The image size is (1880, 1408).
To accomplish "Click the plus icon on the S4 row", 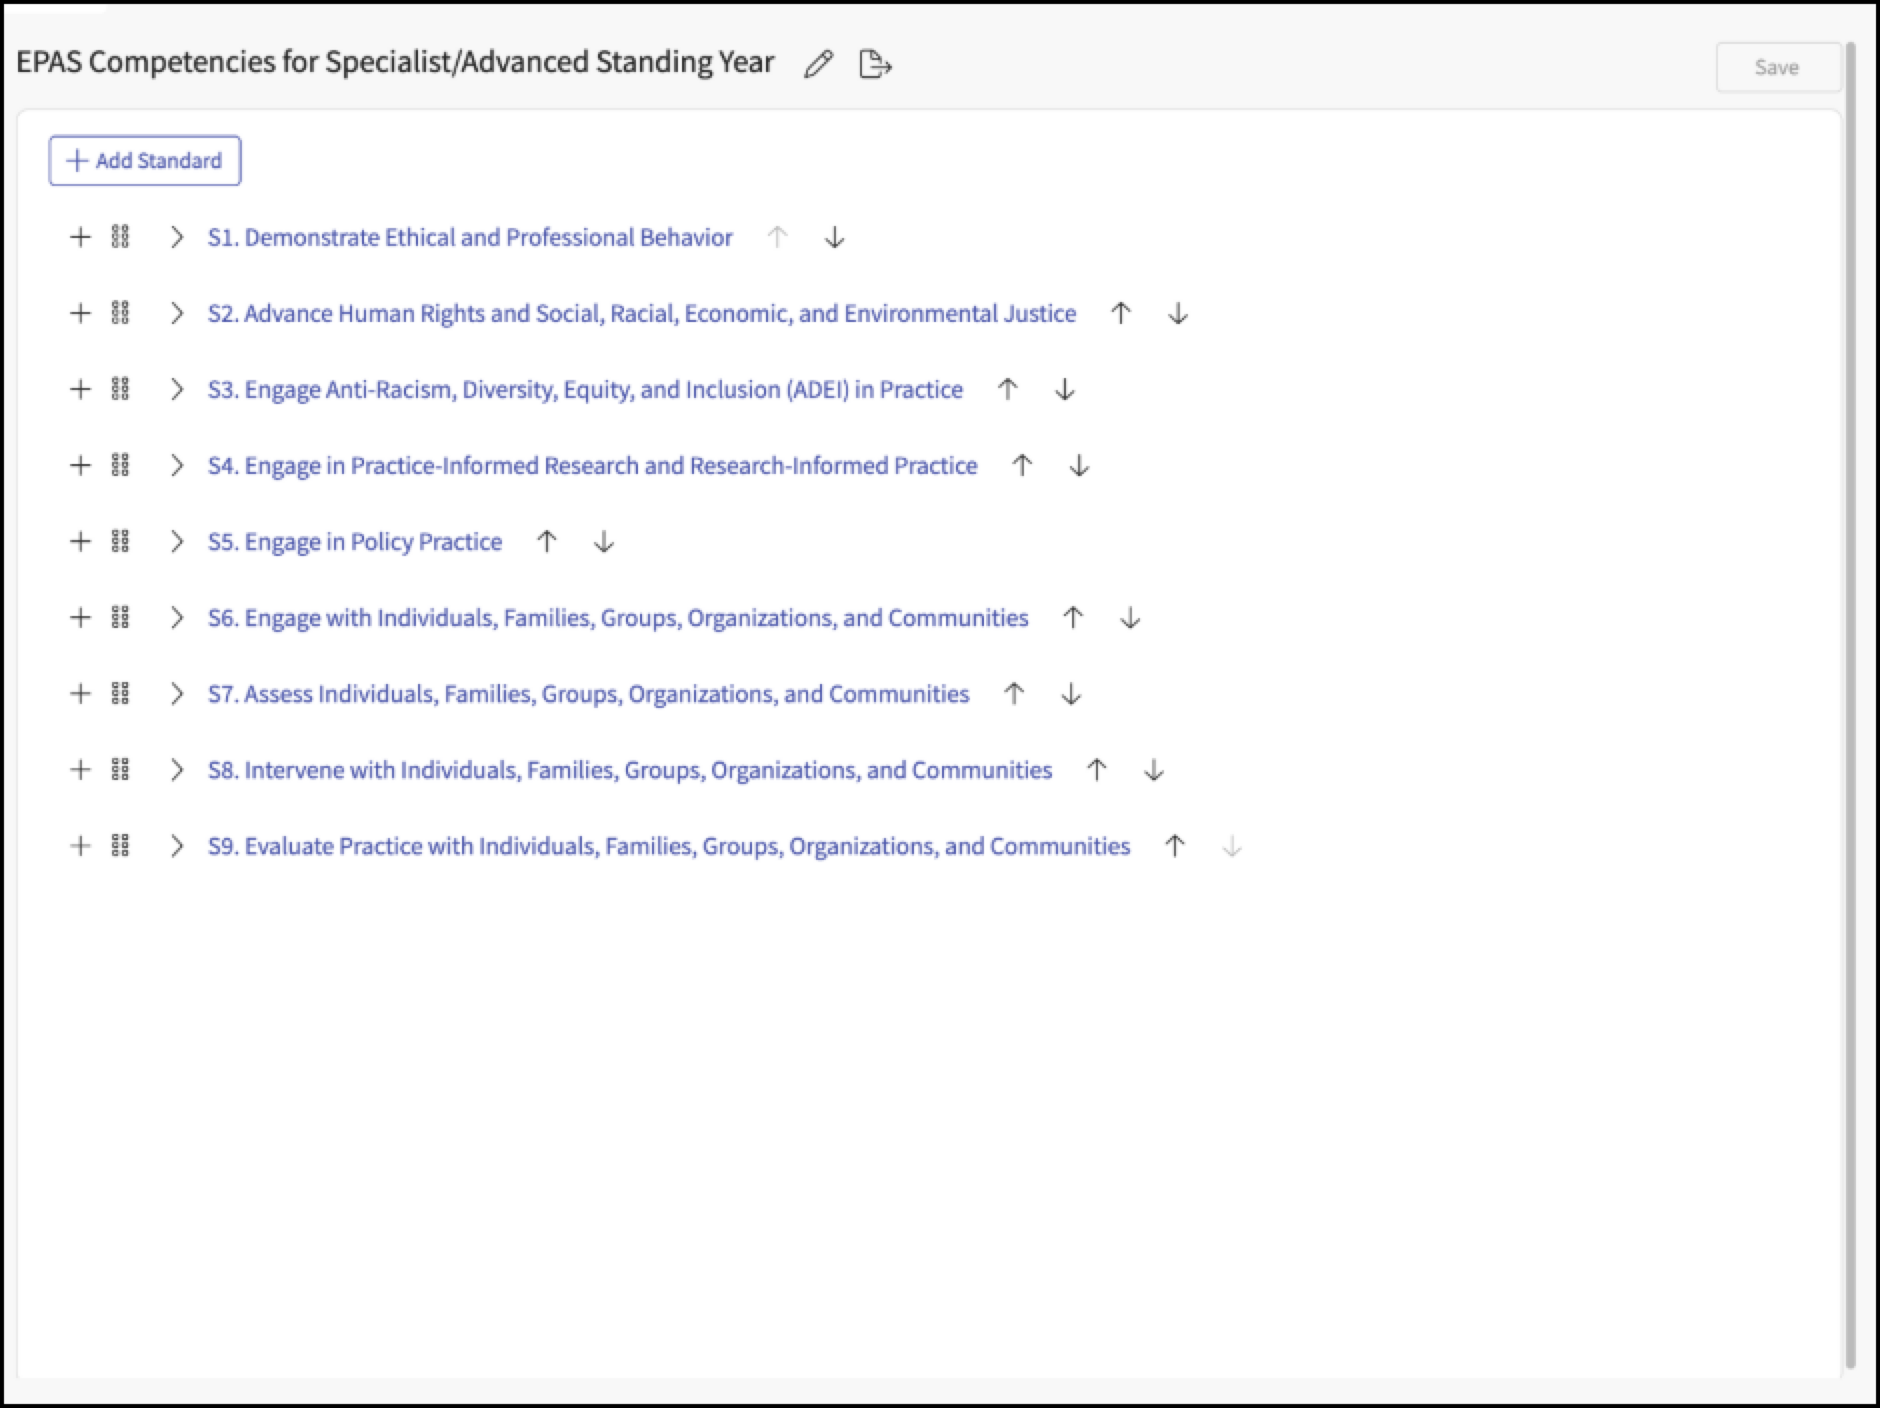I will click(x=80, y=465).
